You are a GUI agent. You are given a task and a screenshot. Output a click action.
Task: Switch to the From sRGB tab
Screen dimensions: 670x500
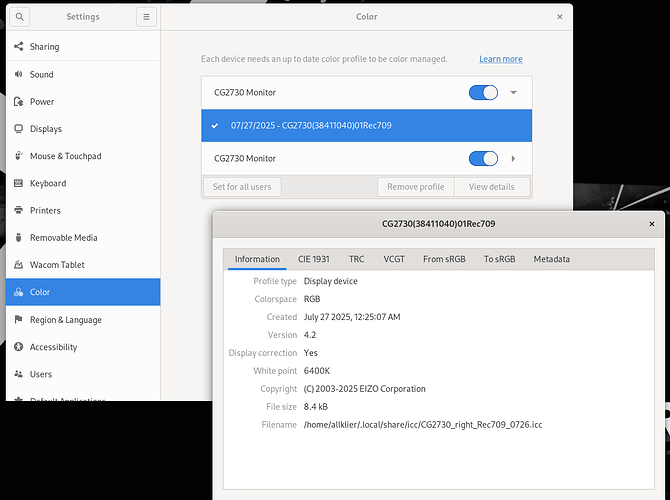pos(444,259)
